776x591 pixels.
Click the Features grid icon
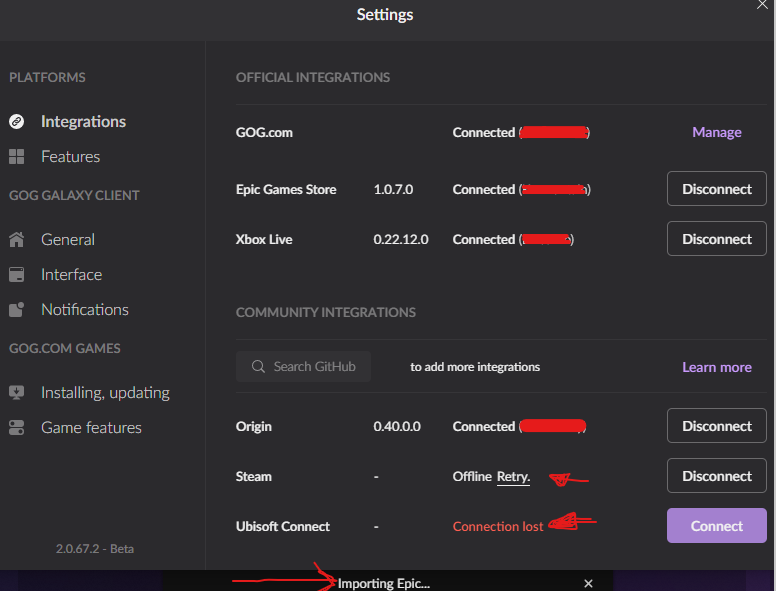click(x=16, y=156)
